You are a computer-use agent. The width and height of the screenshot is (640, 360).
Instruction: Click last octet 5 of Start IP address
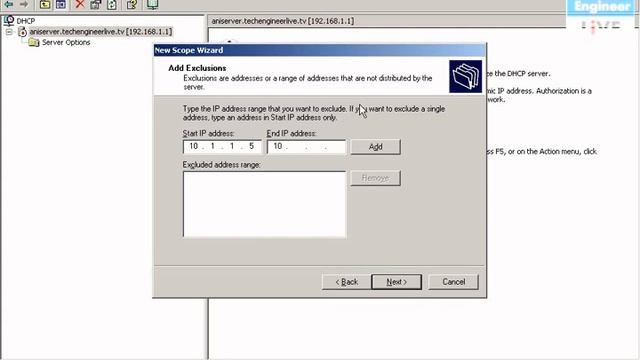tap(251, 146)
